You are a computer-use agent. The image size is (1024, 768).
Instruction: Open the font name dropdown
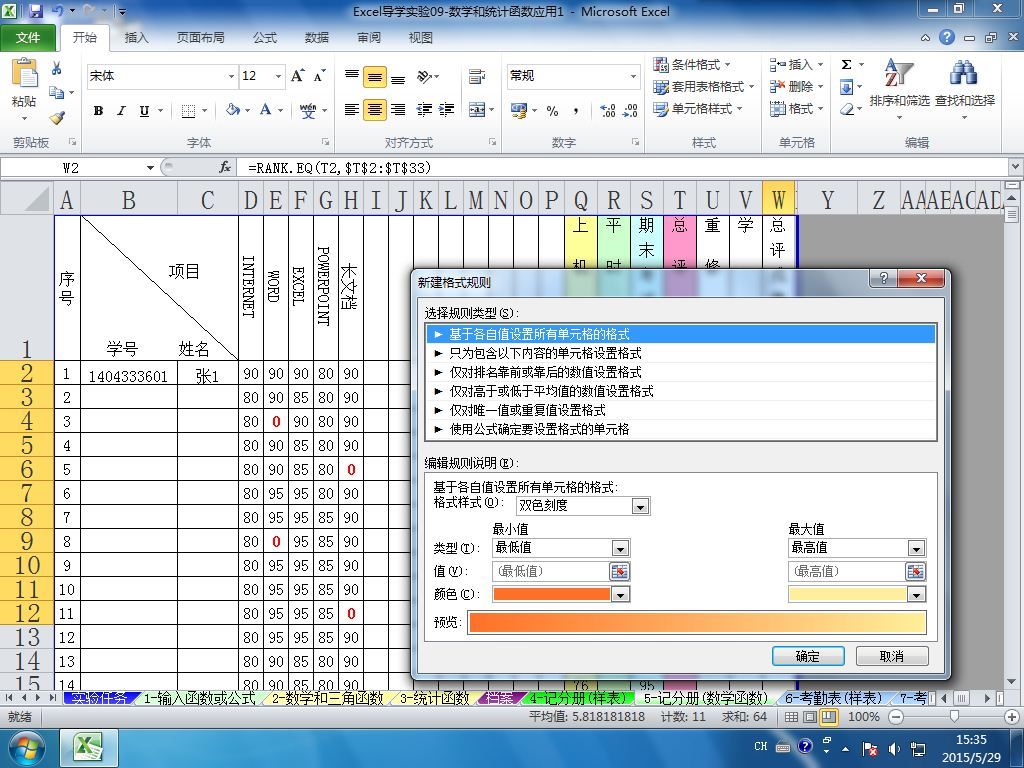231,76
